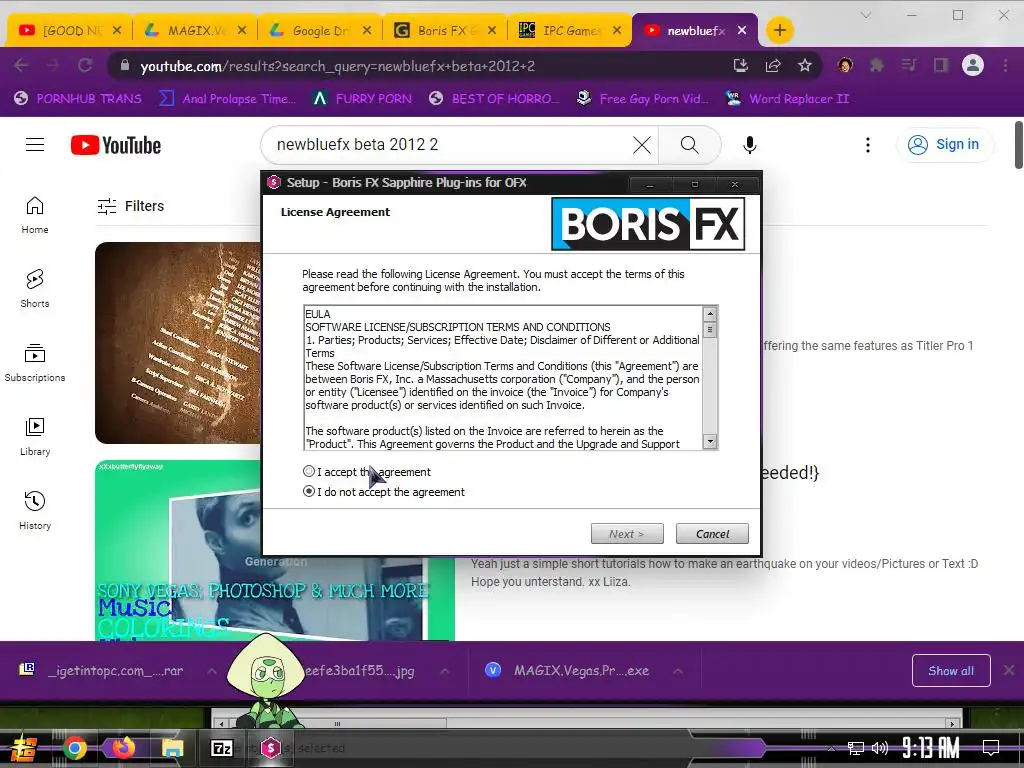Start voice search with microphone icon
This screenshot has width=1024, height=768.
click(750, 145)
